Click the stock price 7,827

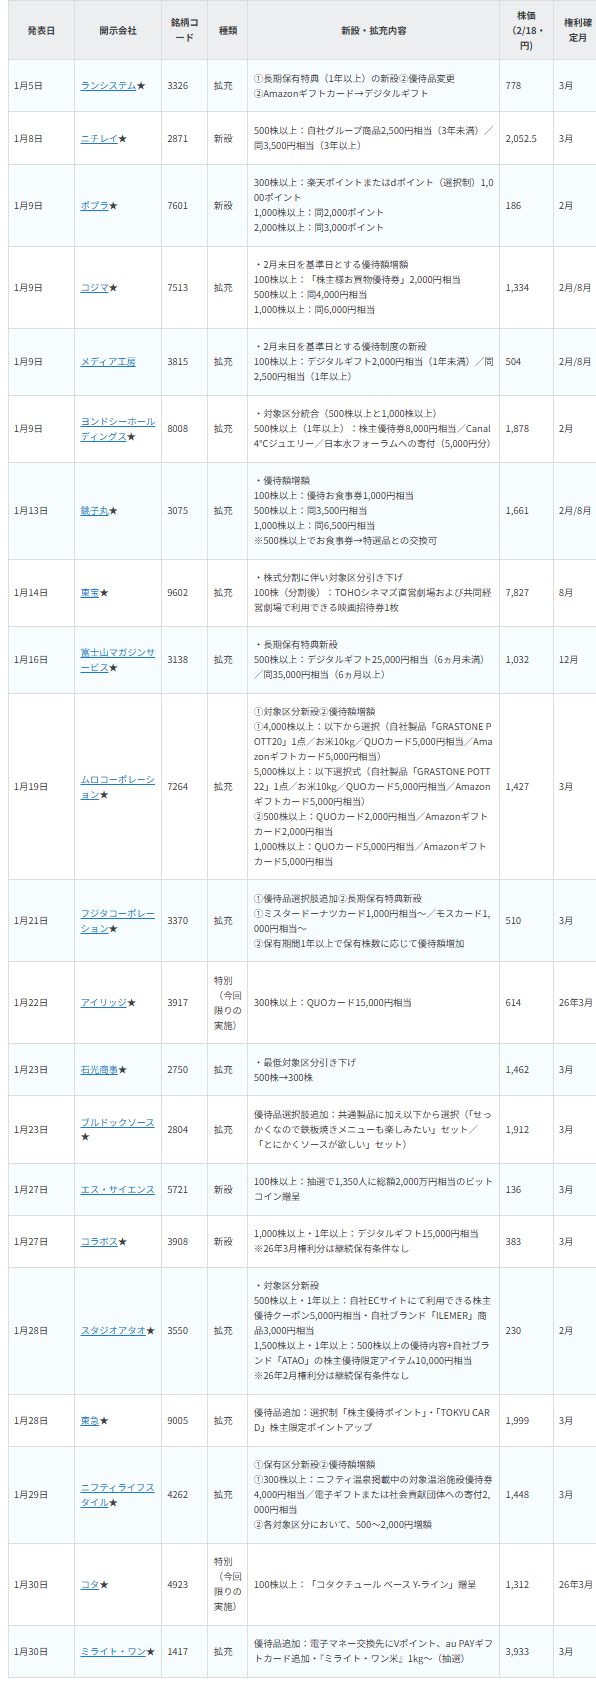point(517,593)
